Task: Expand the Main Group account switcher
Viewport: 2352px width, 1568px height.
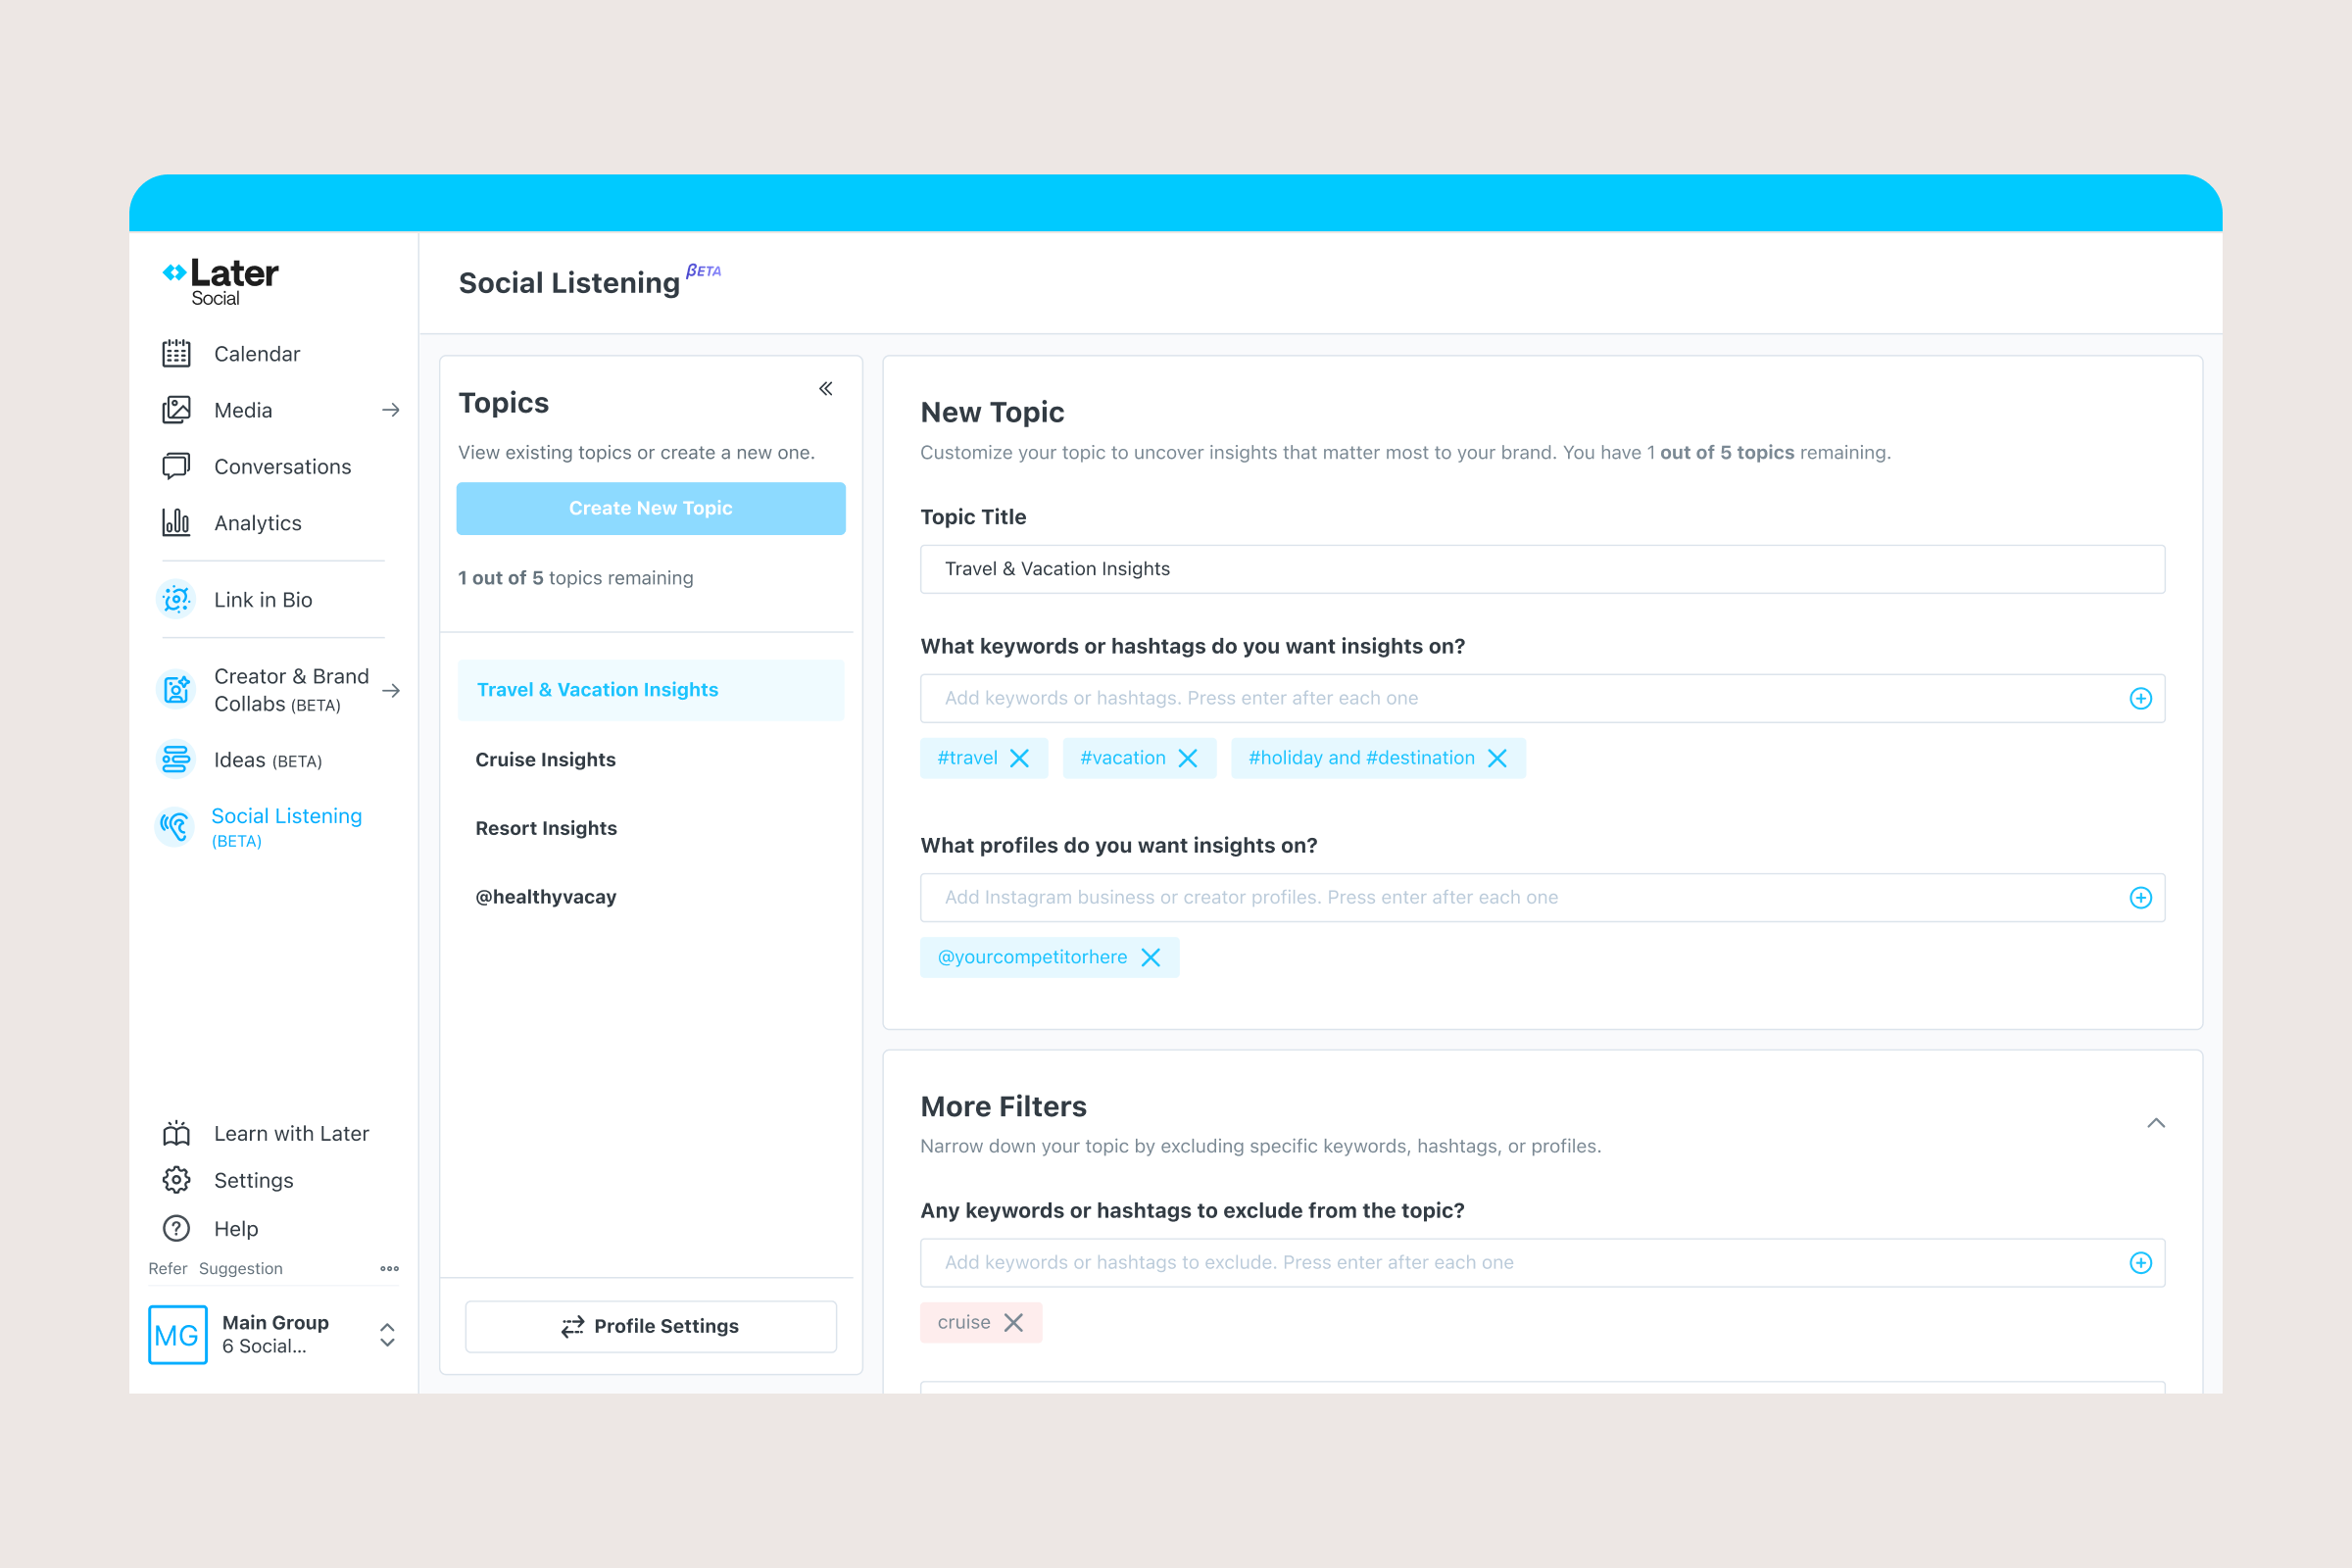Action: 387,1334
